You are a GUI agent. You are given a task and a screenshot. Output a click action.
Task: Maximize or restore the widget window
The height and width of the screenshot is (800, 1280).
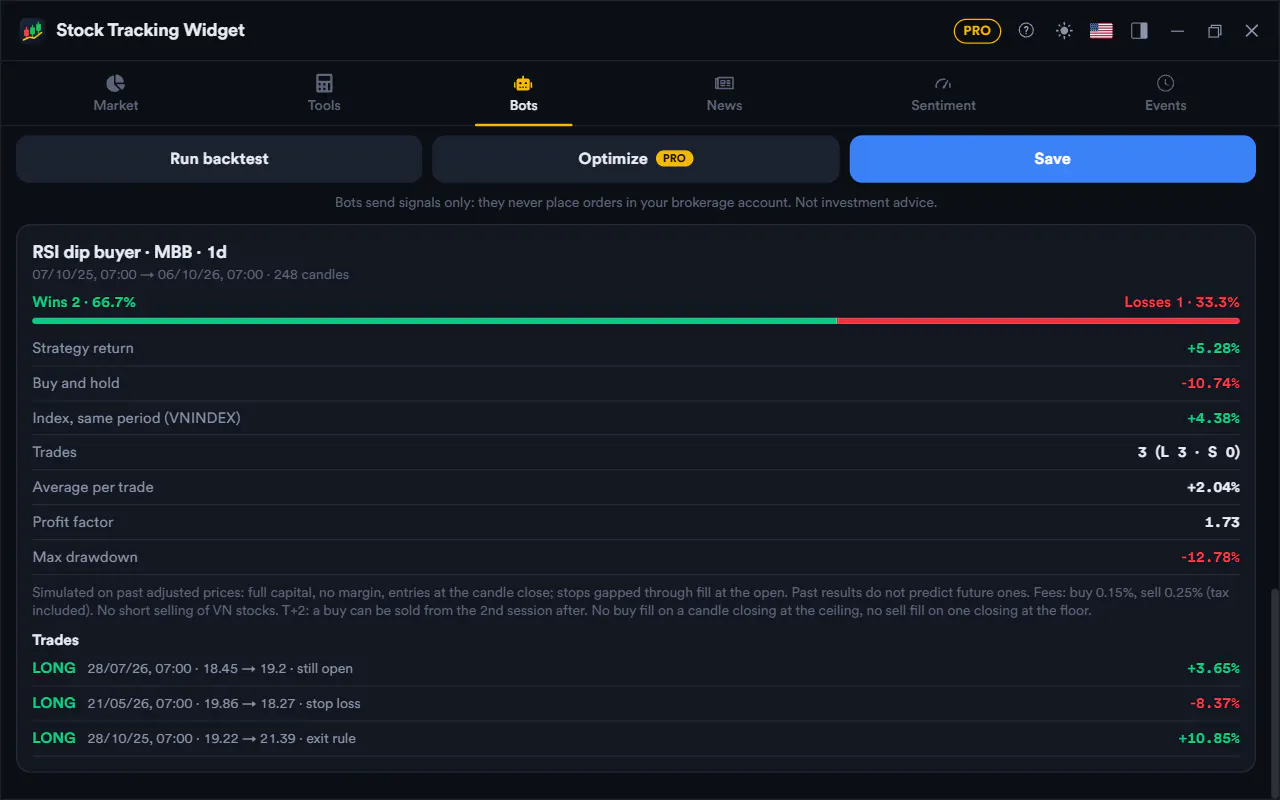(1214, 31)
